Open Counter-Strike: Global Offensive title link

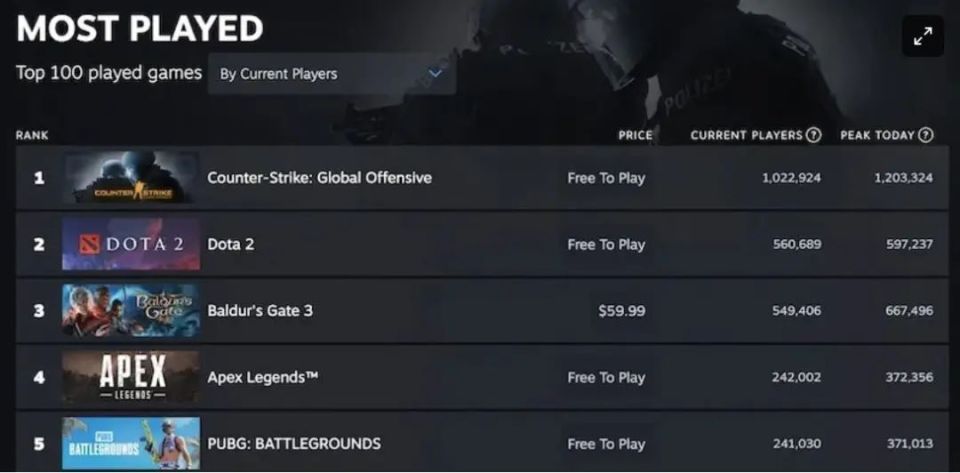click(x=319, y=178)
